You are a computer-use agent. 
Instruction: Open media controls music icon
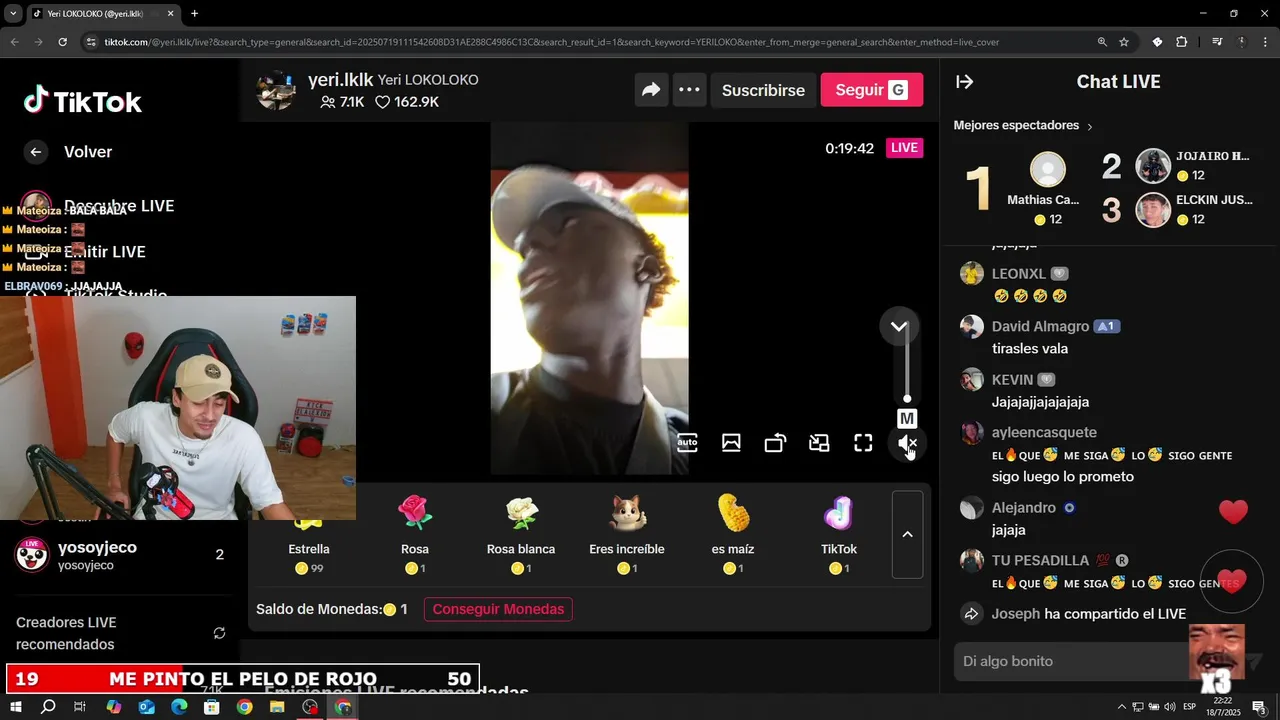[1217, 42]
